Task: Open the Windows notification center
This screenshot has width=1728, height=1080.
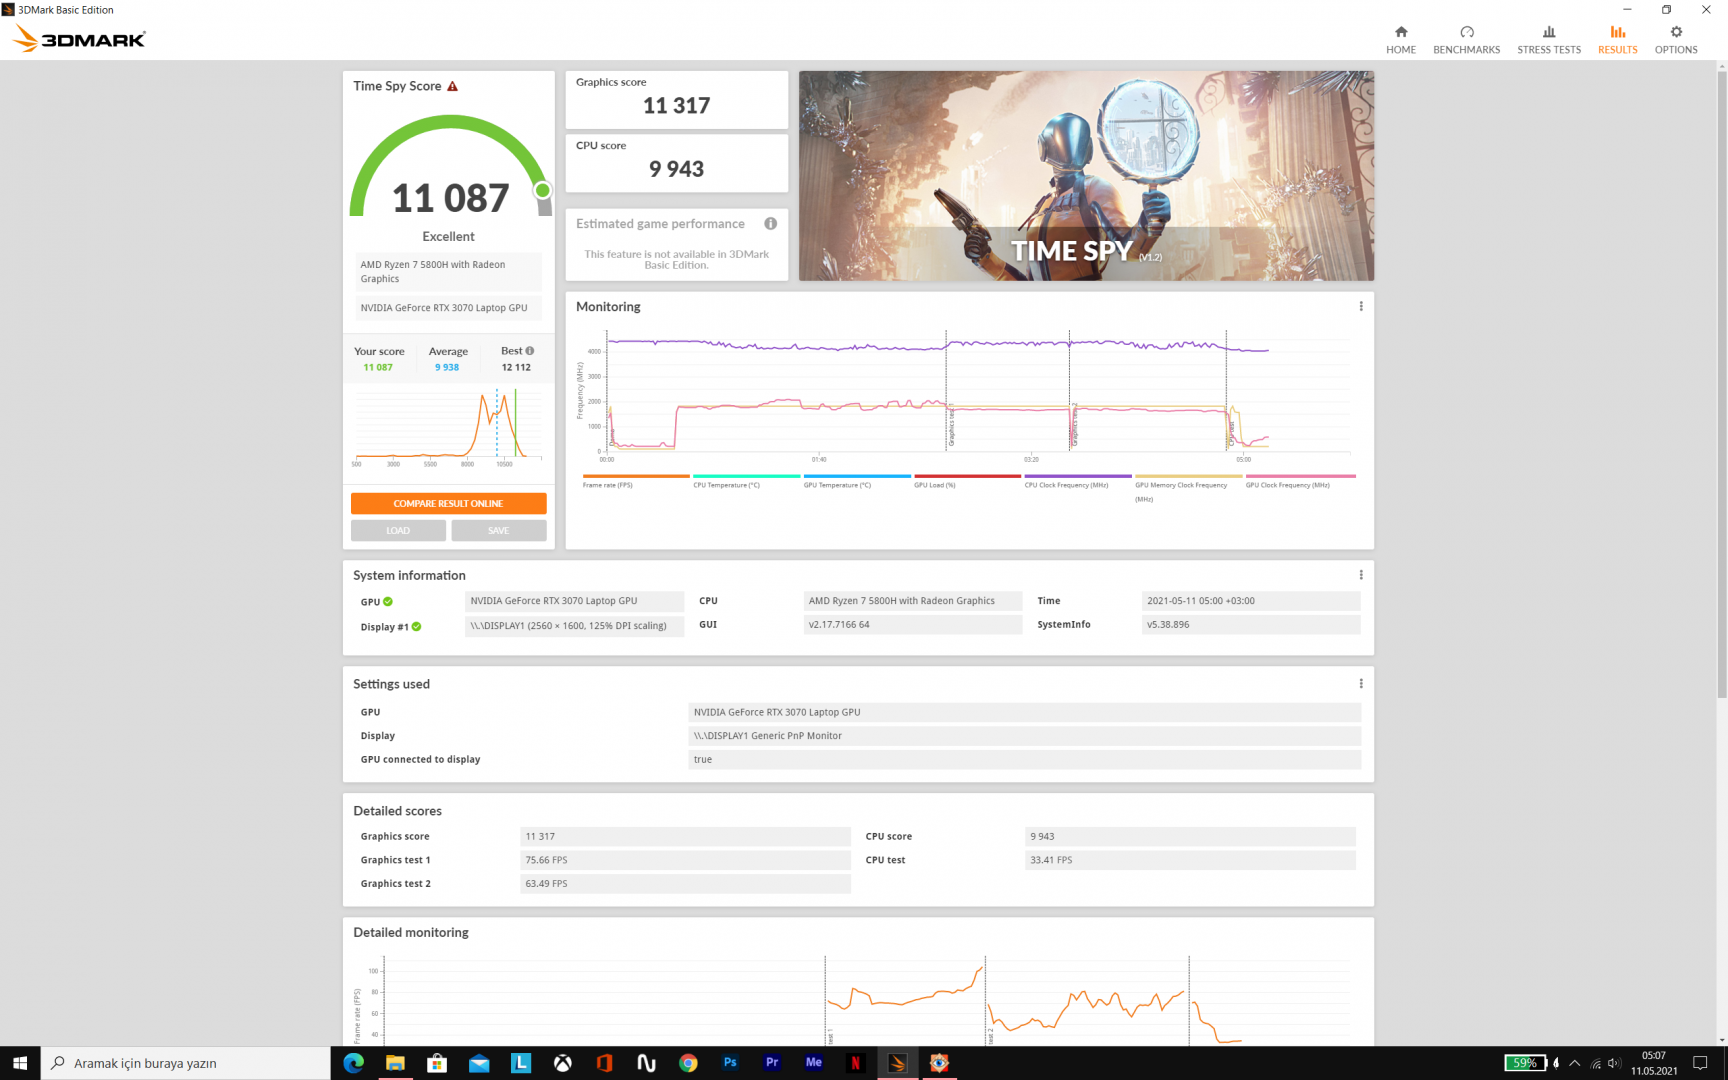Action: (x=1700, y=1063)
